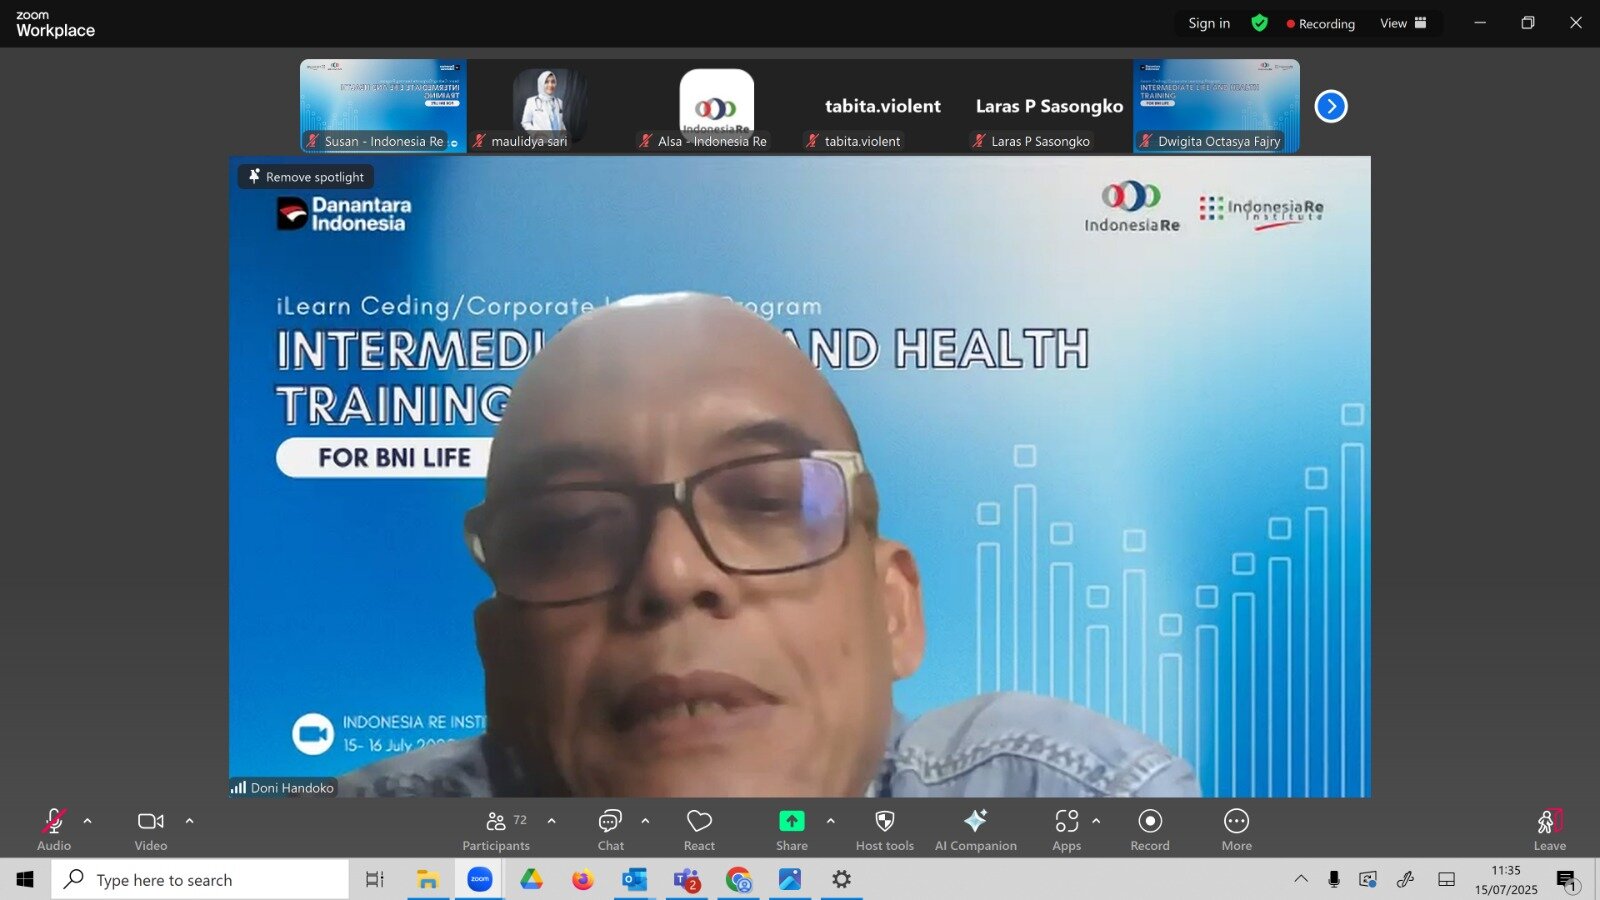Screen dimensions: 1600x900
Task: Select tabita.violent participant tile
Action: (882, 106)
